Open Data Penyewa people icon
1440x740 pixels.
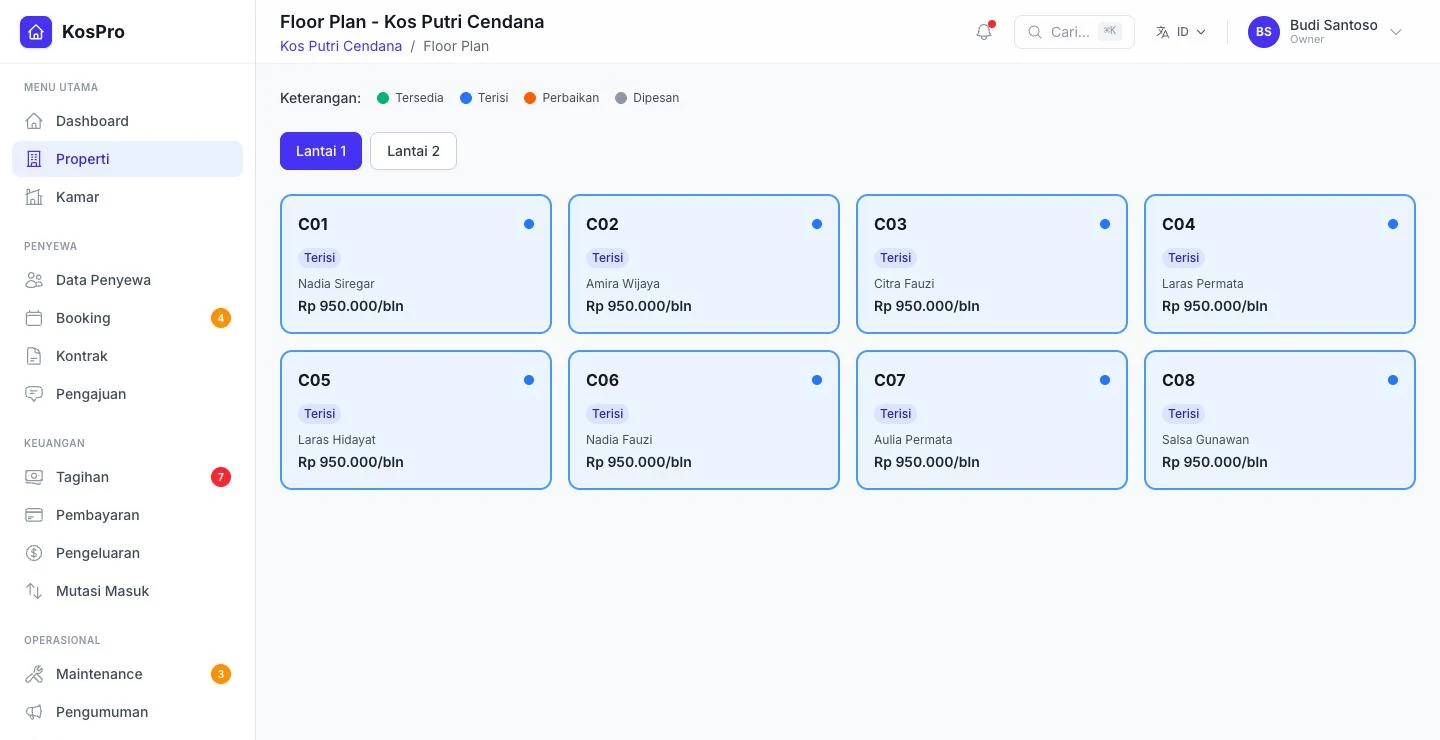(x=34, y=280)
